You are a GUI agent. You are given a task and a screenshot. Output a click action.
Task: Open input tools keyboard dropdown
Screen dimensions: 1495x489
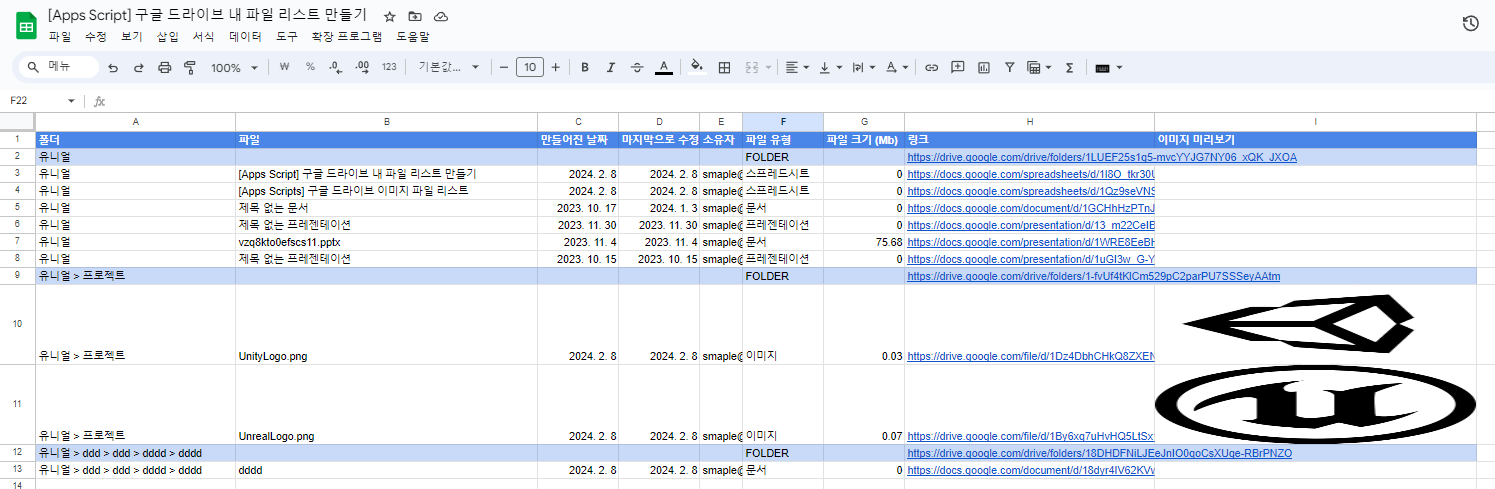coord(1109,67)
